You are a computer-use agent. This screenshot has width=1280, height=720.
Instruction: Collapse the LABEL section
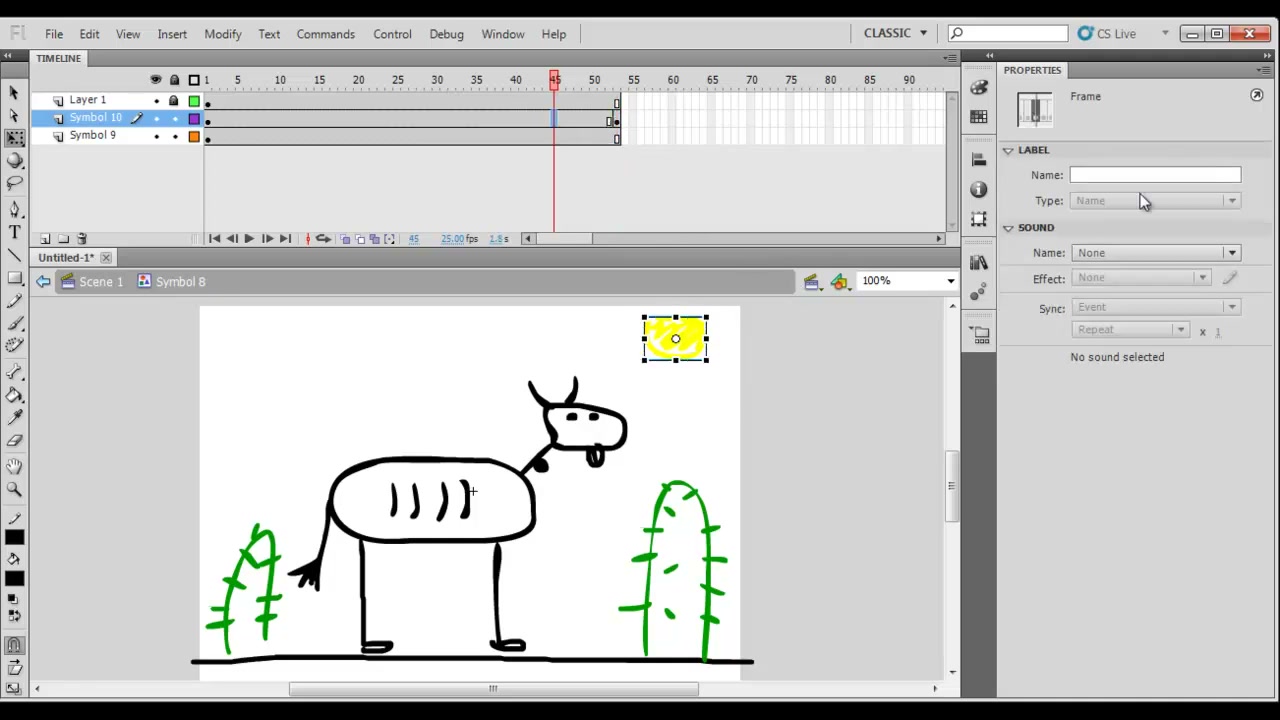1008,150
